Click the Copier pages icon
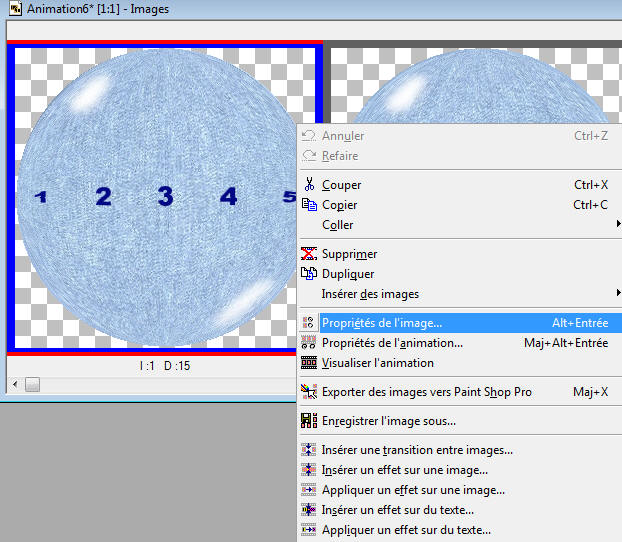 click(309, 205)
